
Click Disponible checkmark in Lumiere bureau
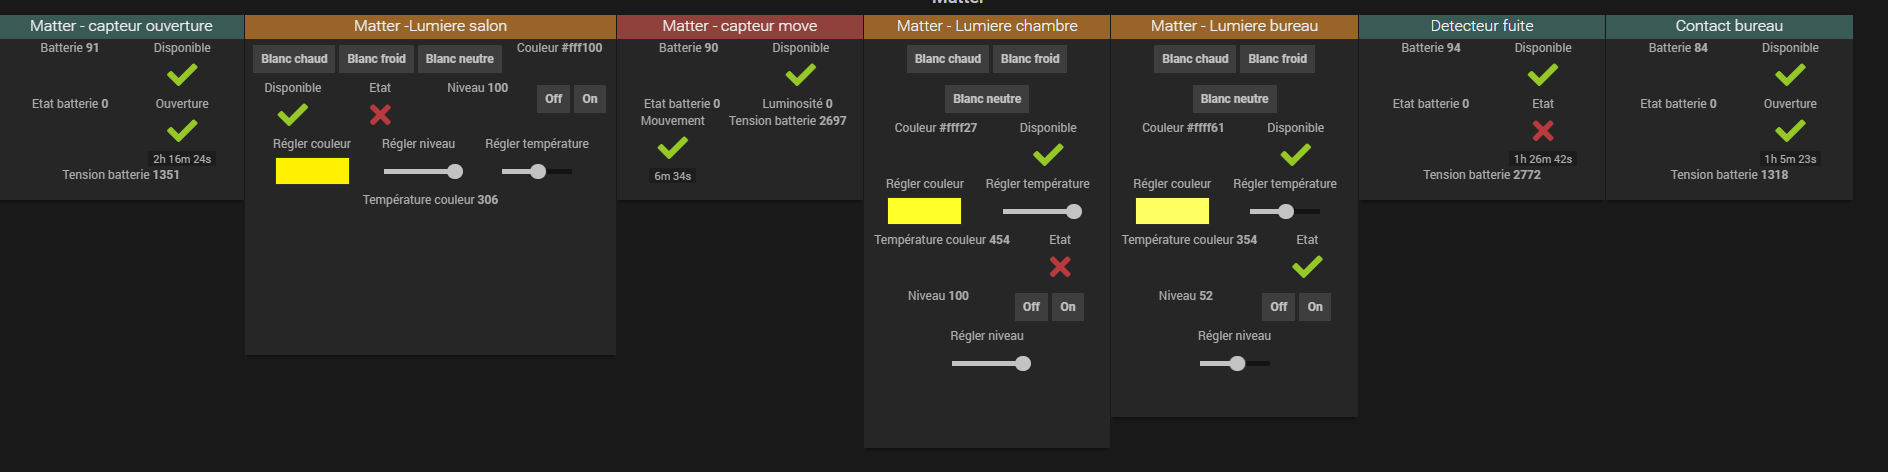(x=1295, y=155)
